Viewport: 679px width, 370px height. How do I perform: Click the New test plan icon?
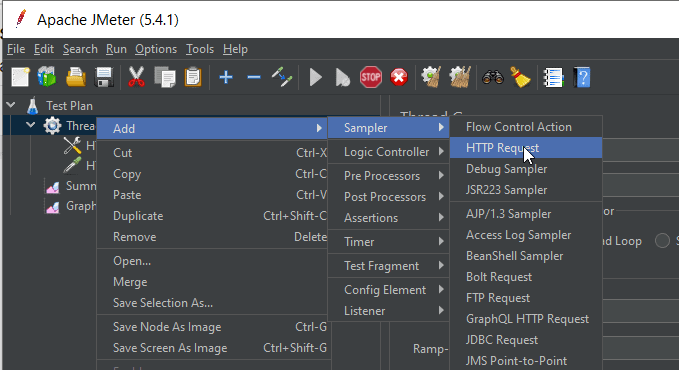click(x=20, y=78)
